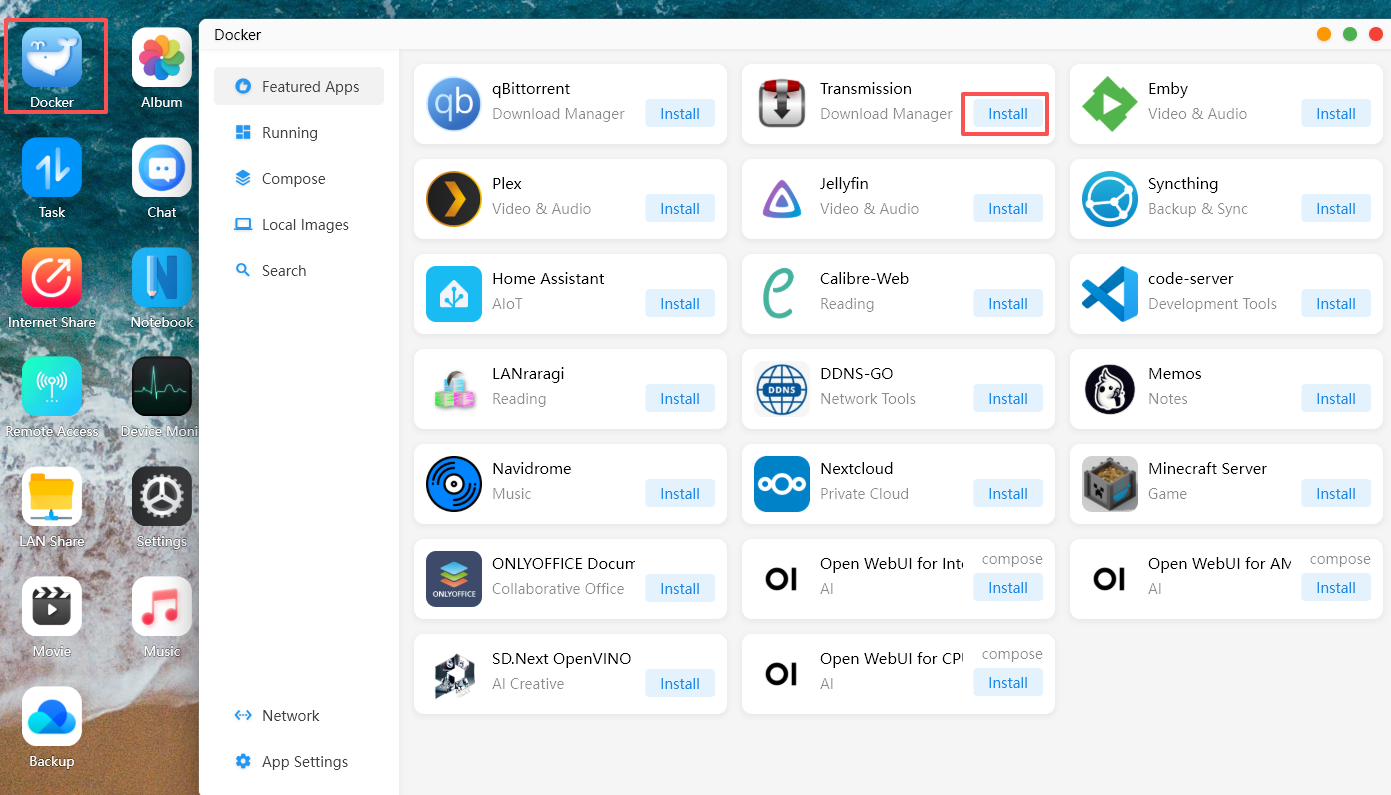Image resolution: width=1391 pixels, height=795 pixels.
Task: Click the Jellyfin app icon
Action: pos(782,199)
